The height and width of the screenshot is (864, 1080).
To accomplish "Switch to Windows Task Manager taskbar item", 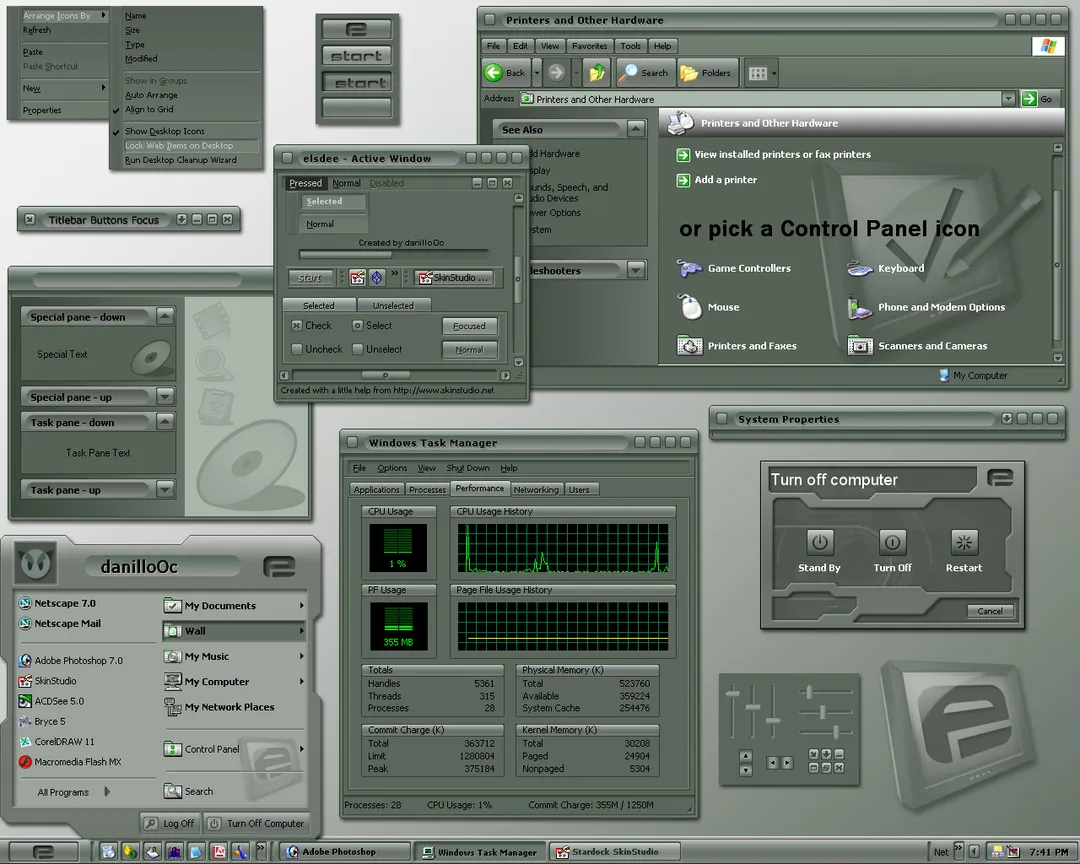I will click(x=480, y=852).
